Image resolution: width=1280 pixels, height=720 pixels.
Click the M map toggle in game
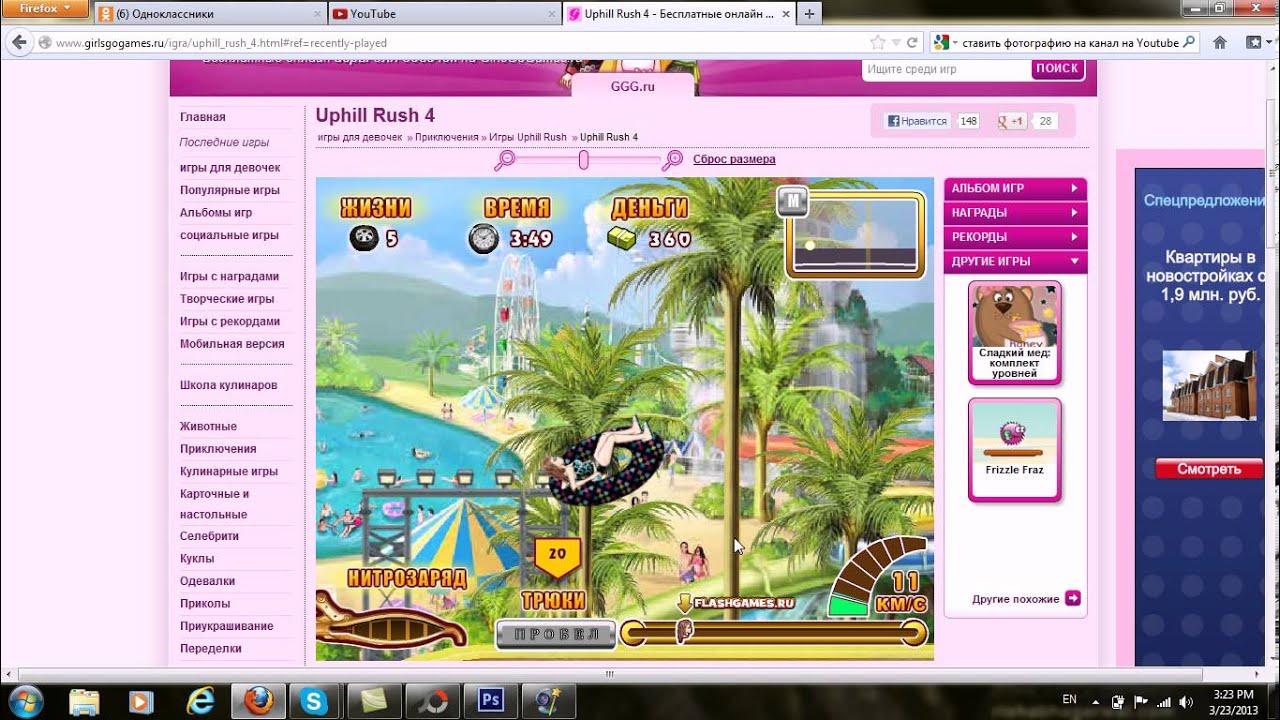tap(792, 202)
